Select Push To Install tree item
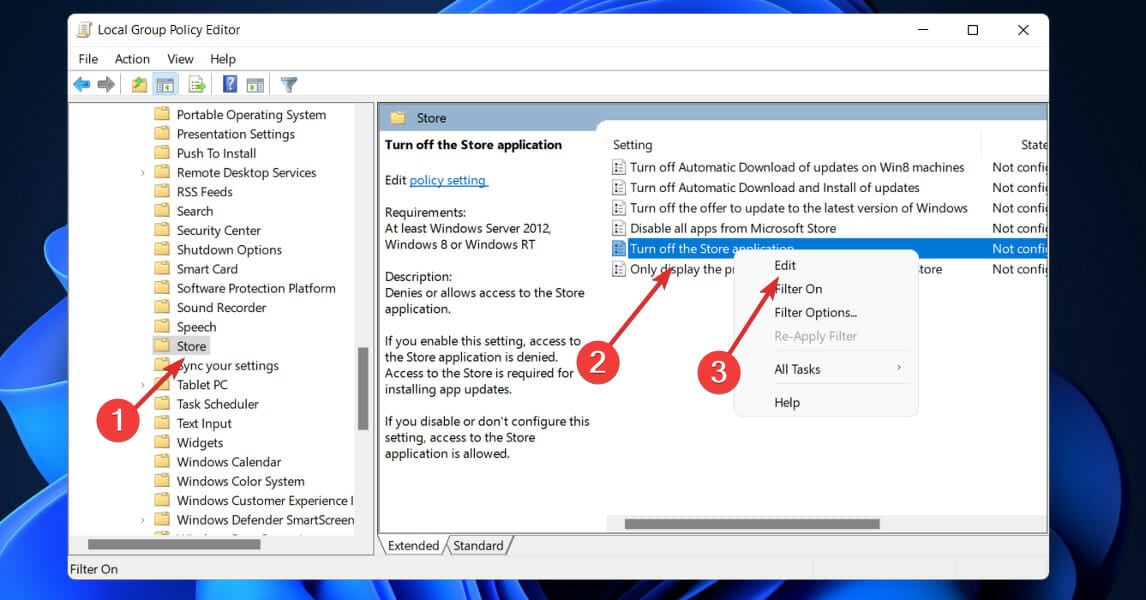This screenshot has height=600, width=1146. 216,153
